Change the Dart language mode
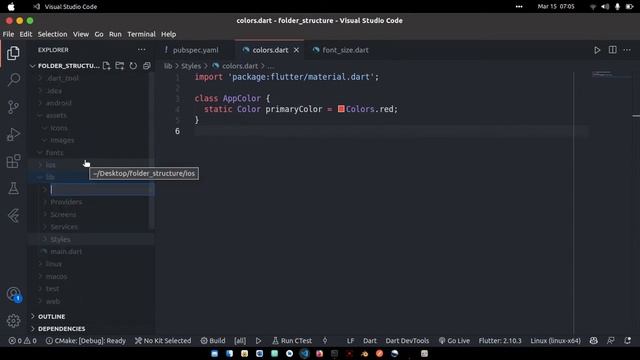The height and width of the screenshot is (360, 640). pos(370,340)
